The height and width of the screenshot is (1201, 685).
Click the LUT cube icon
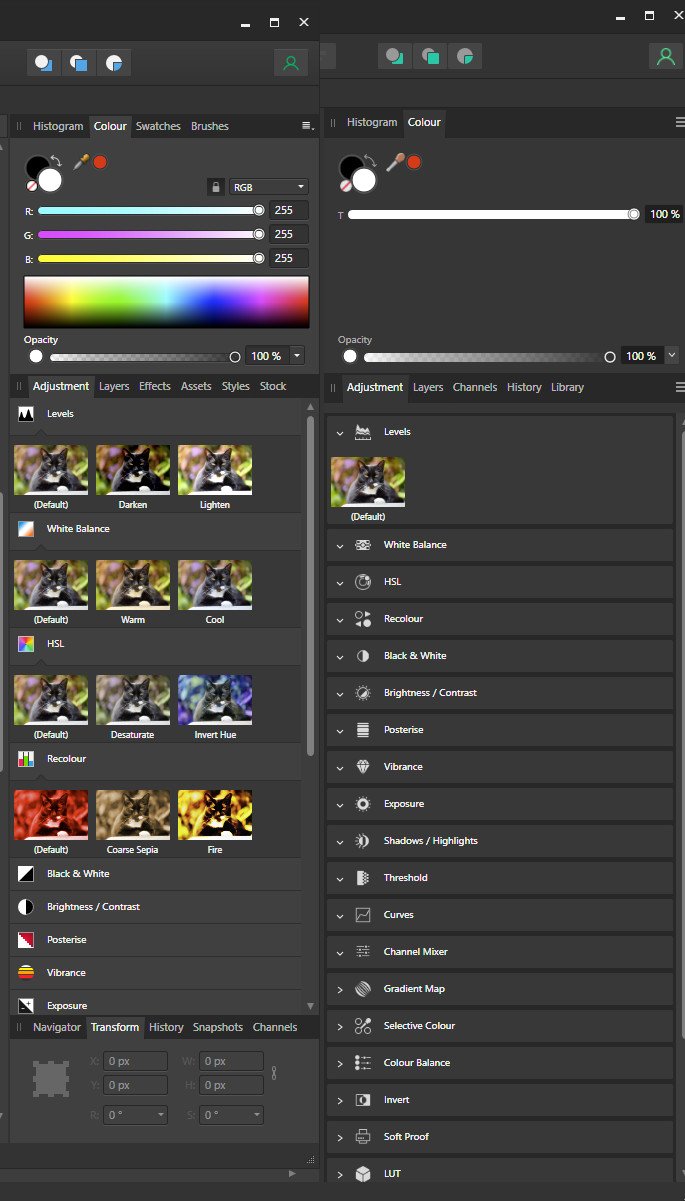coord(363,1174)
